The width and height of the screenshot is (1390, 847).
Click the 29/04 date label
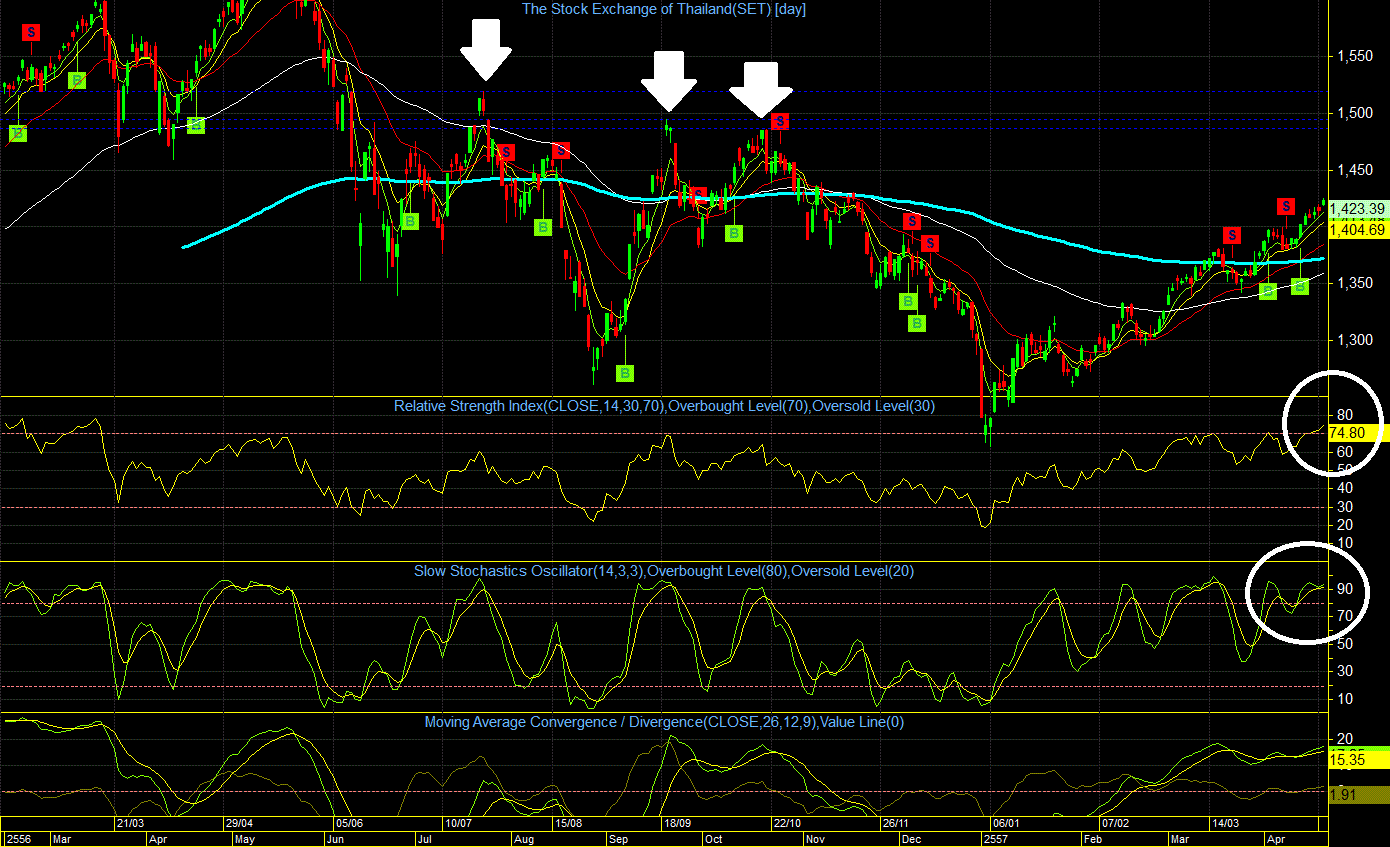click(237, 823)
